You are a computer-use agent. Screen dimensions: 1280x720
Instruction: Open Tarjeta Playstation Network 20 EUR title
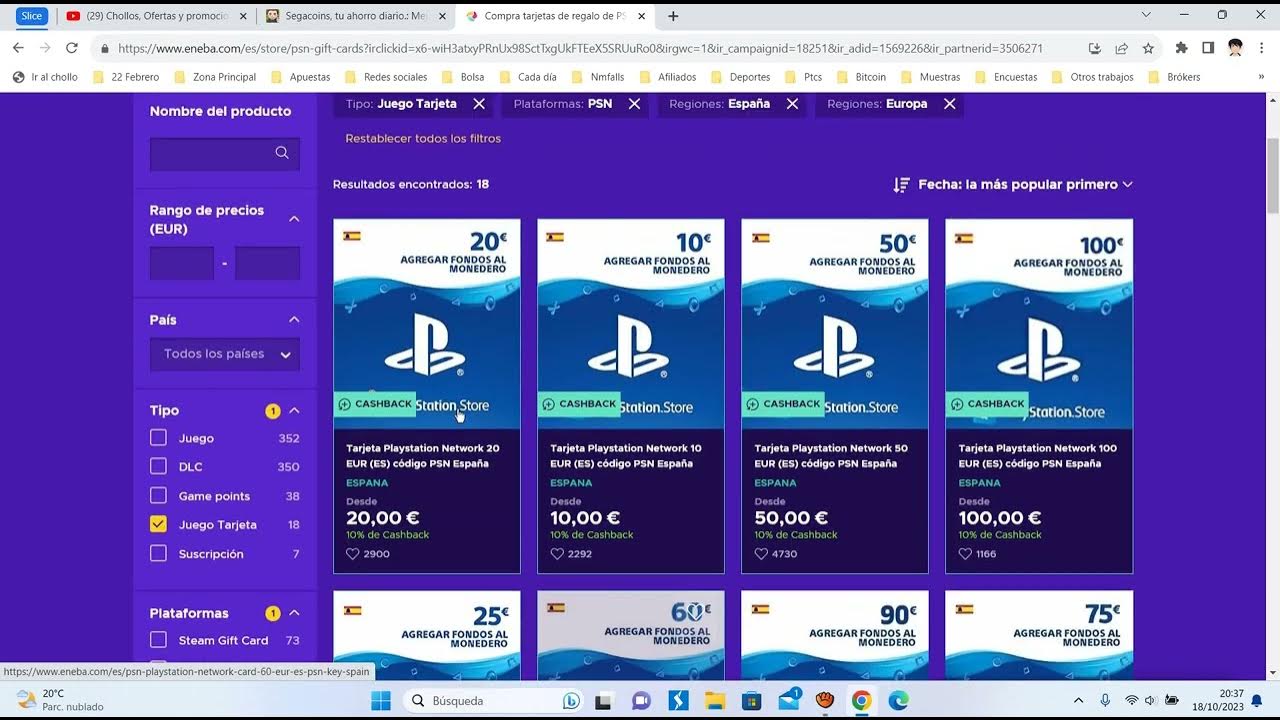pos(422,456)
